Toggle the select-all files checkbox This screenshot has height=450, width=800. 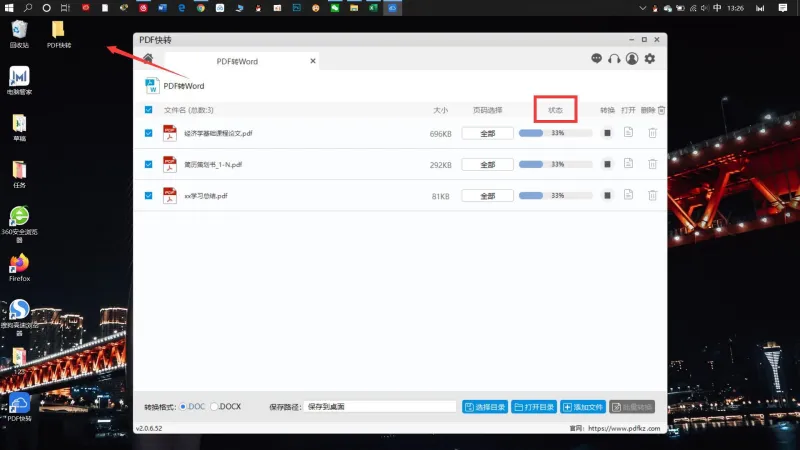tap(148, 110)
